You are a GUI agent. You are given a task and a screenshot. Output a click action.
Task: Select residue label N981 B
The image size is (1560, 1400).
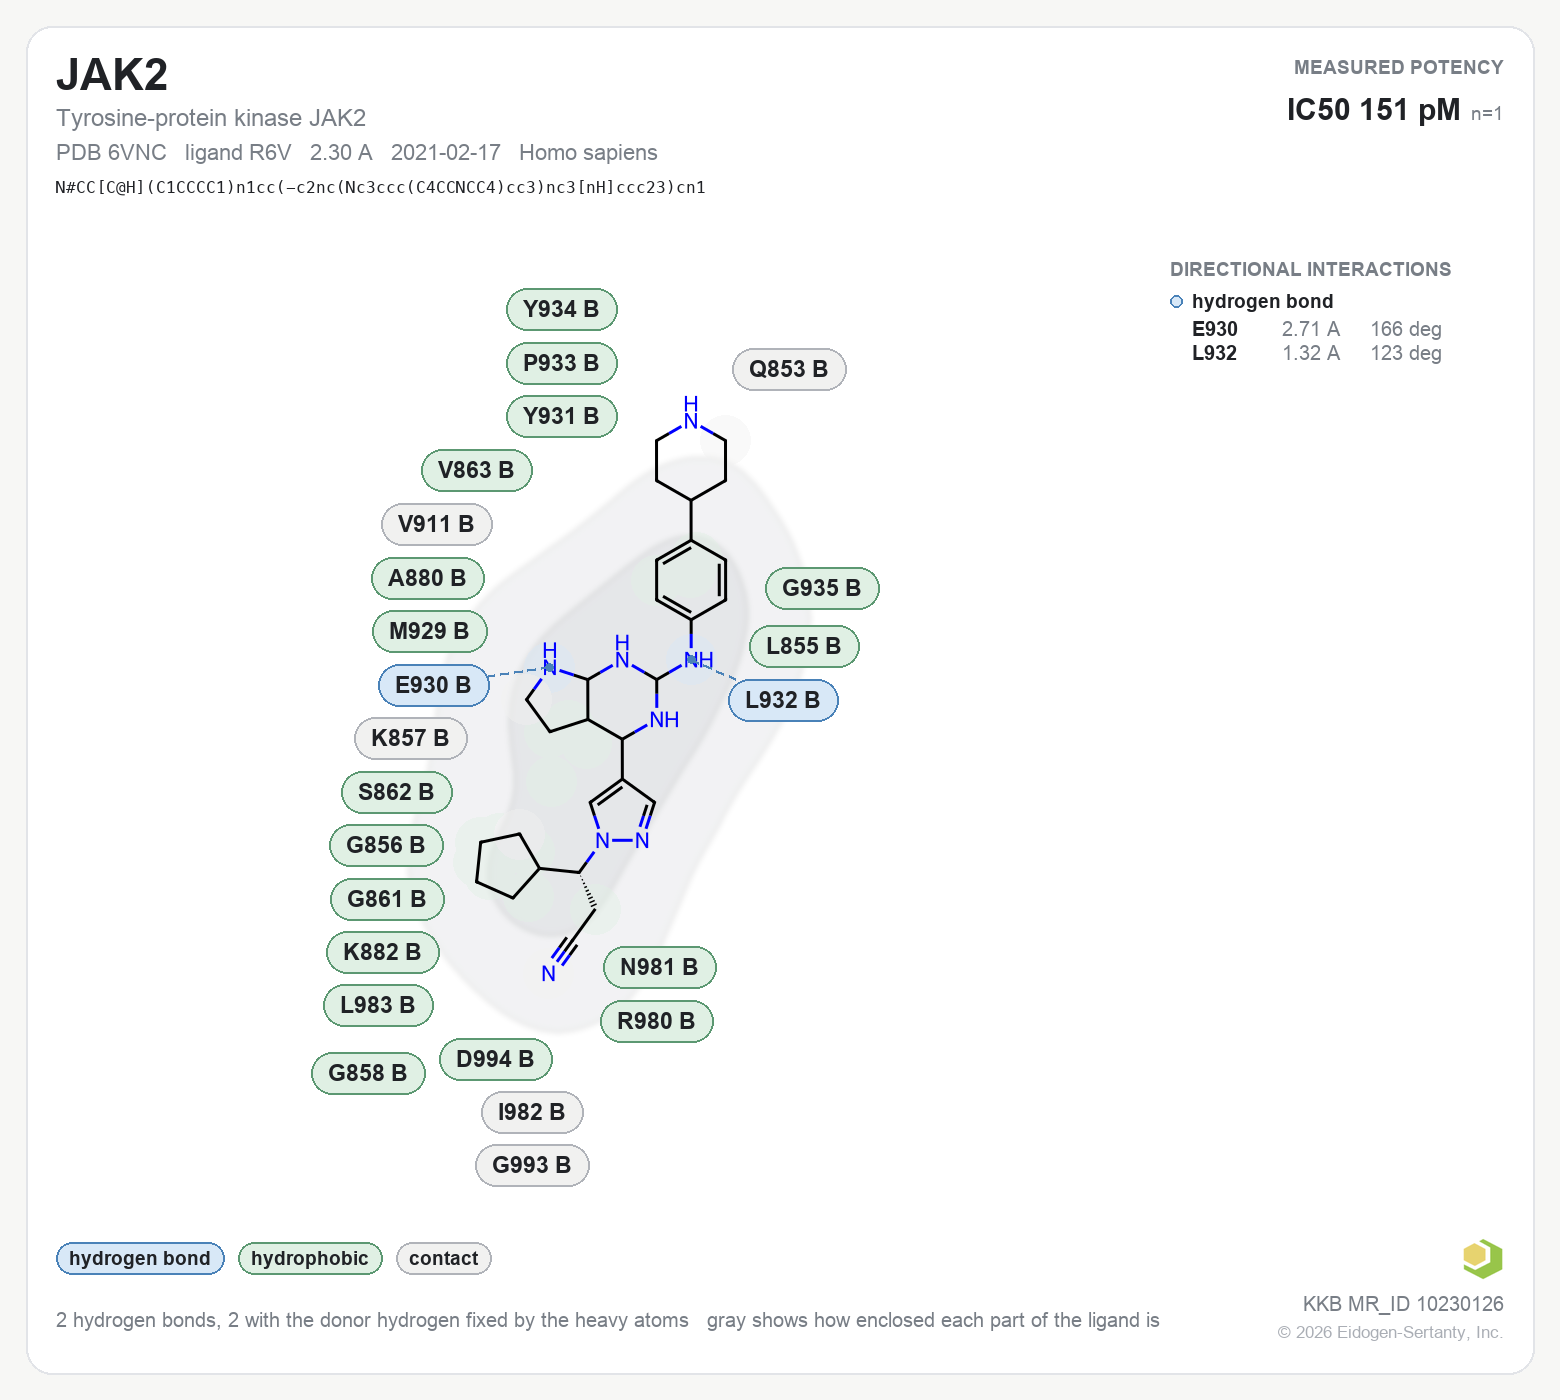pyautogui.click(x=659, y=967)
